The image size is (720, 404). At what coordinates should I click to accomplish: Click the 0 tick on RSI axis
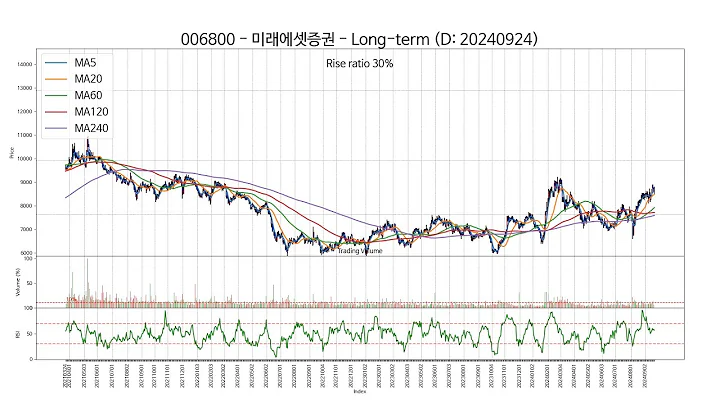coord(31,359)
